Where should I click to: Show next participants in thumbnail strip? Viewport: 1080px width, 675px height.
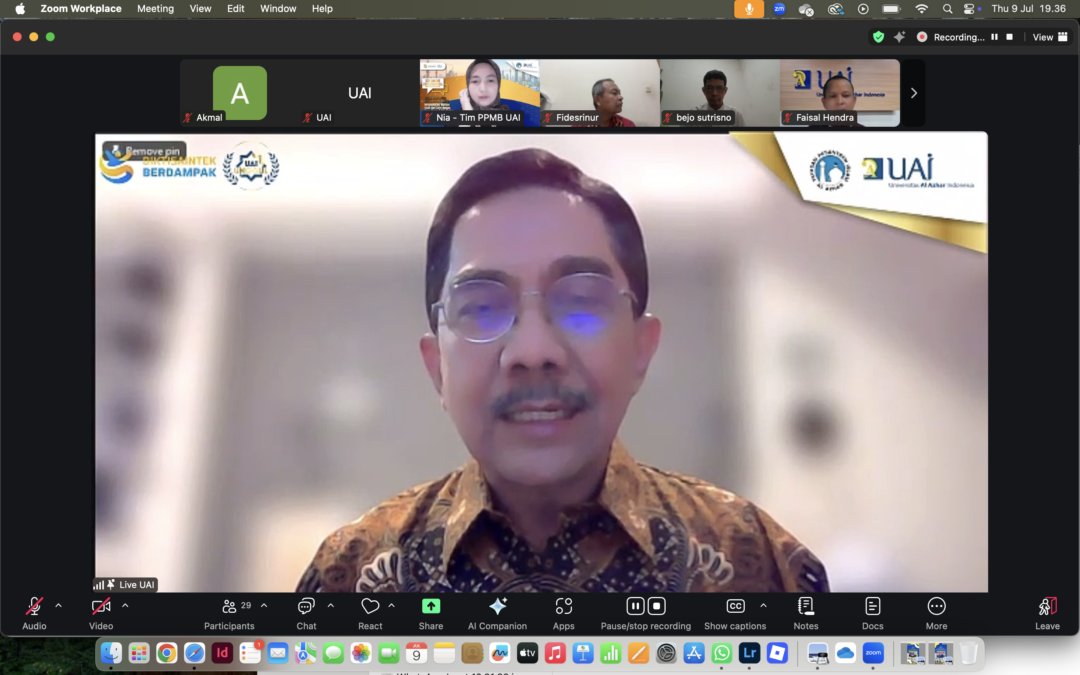point(914,93)
